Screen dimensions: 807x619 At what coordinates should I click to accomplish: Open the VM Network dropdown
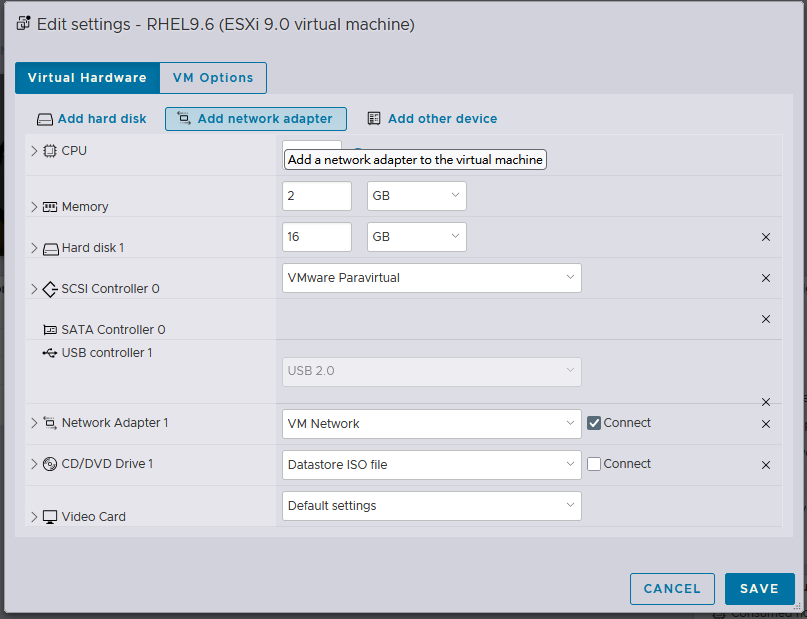click(x=431, y=424)
